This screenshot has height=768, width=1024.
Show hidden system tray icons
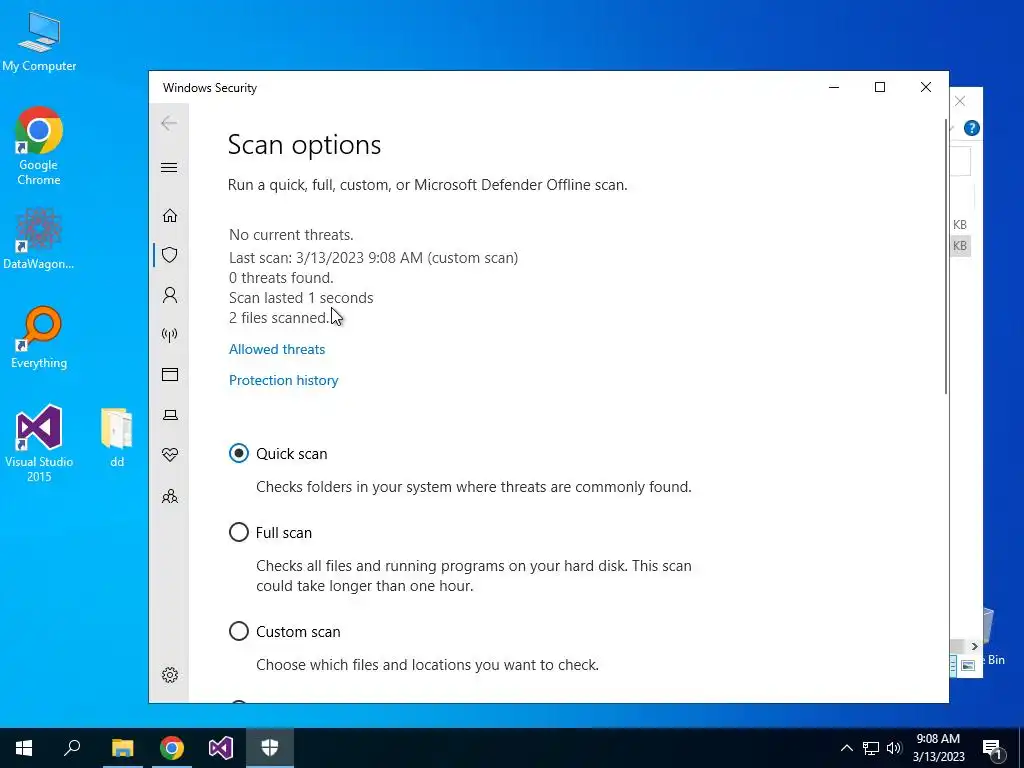tap(846, 748)
